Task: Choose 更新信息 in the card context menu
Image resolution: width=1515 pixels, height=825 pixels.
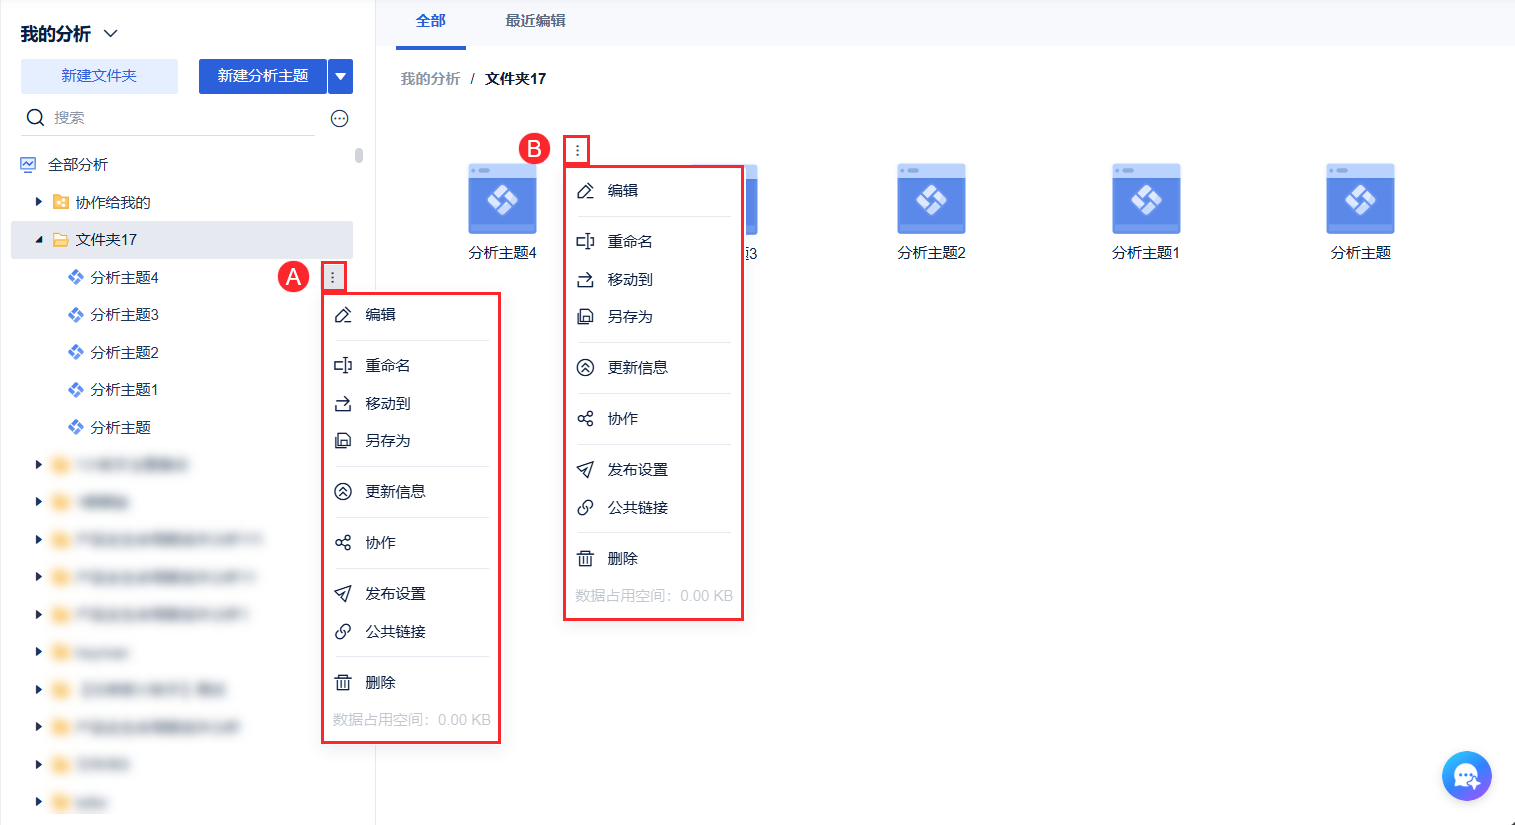Action: coord(654,368)
